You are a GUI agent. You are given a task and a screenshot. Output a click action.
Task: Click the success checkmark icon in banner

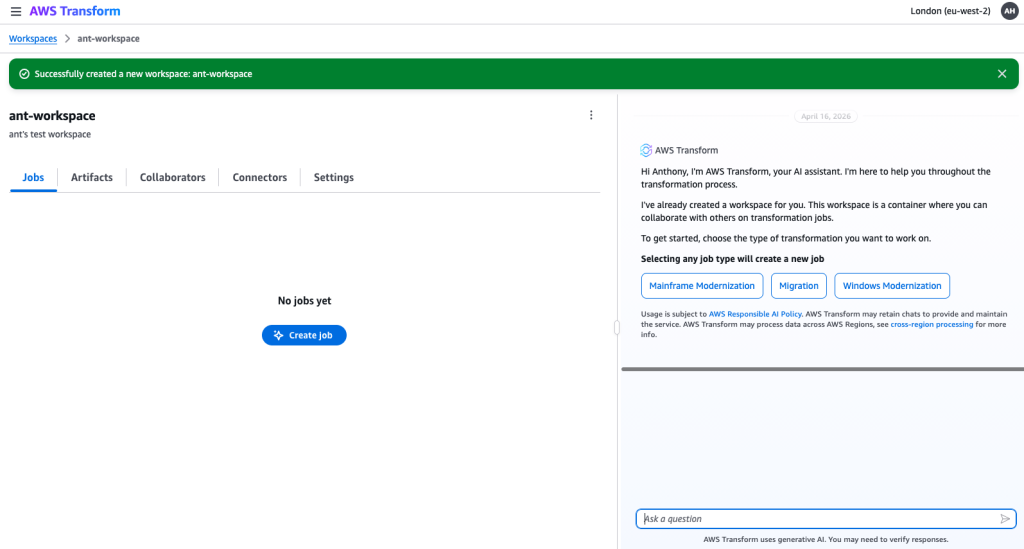pos(24,74)
